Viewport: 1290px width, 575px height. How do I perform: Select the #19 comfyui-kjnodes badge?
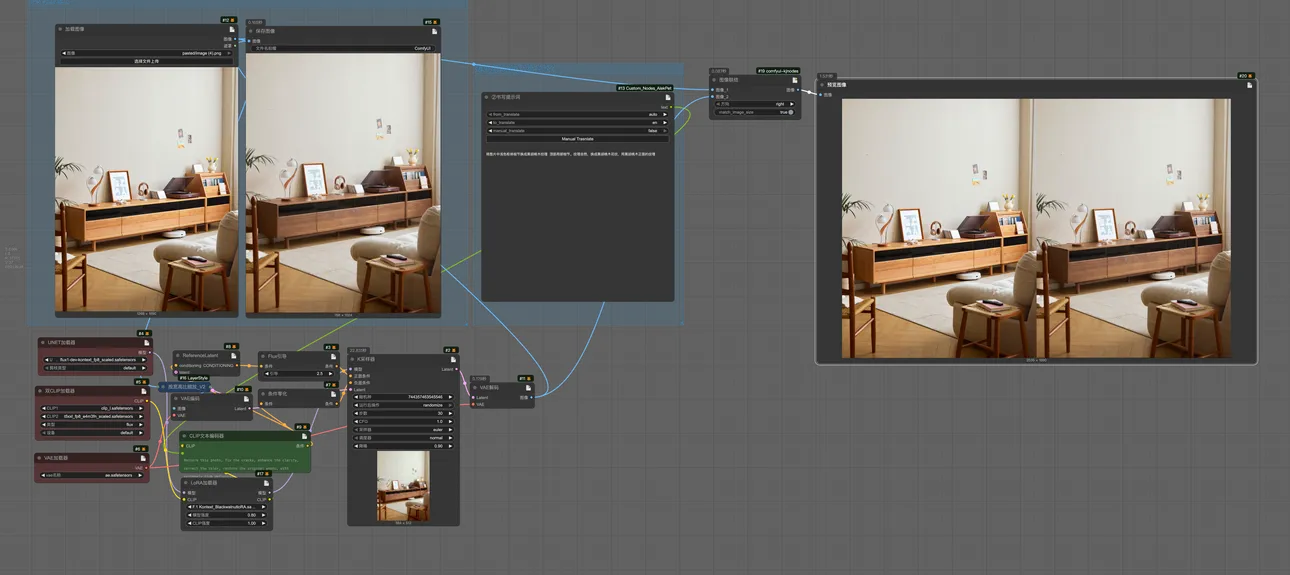click(778, 71)
